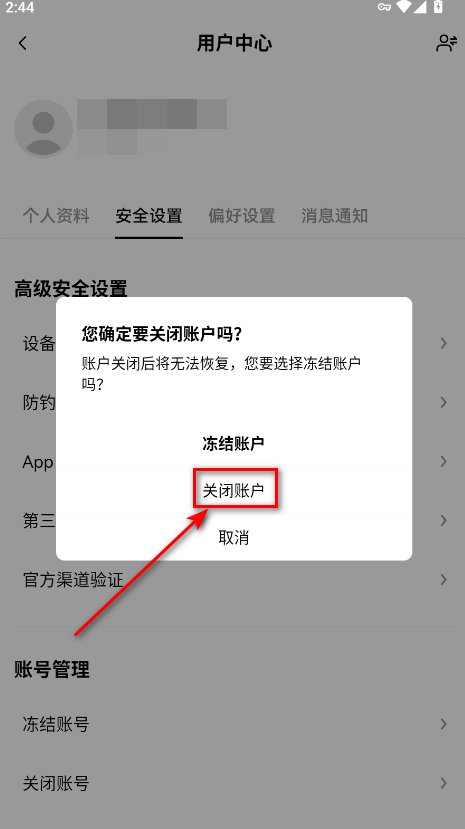The width and height of the screenshot is (465, 829).
Task: Tap the 关闭账号 list item
Action: click(232, 783)
